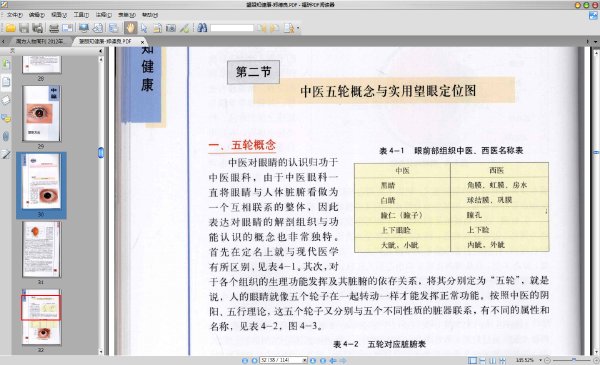This screenshot has width=600, height=365.
Task: Click the binoculars Find icon
Action: [x=202, y=28]
